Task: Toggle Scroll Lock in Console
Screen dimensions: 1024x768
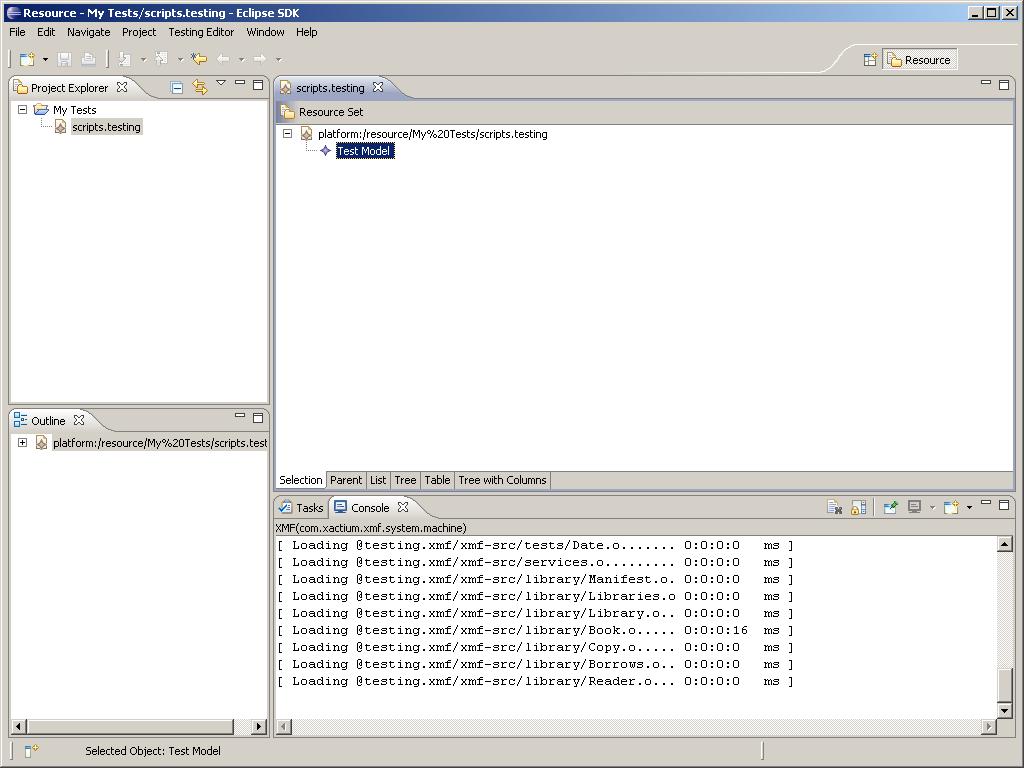Action: point(859,507)
